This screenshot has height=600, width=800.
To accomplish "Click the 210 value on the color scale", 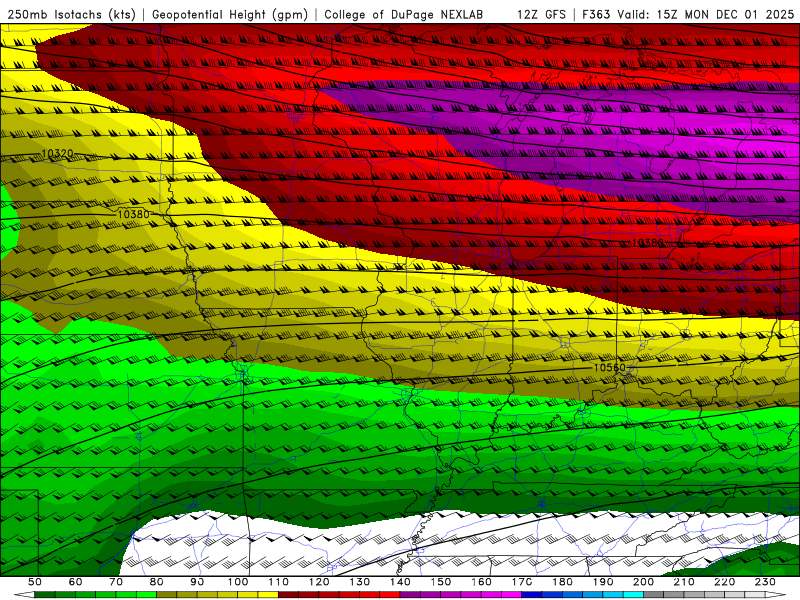I will point(684,582).
